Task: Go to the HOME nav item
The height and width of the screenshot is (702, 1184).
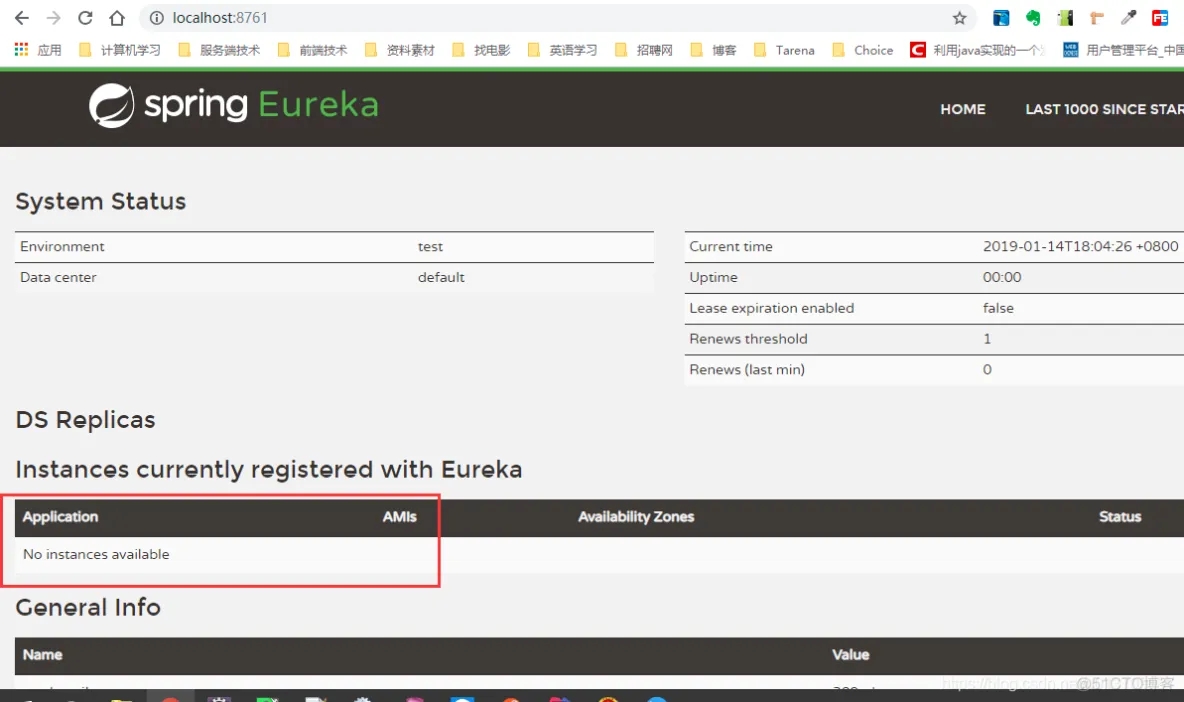Action: pyautogui.click(x=963, y=109)
